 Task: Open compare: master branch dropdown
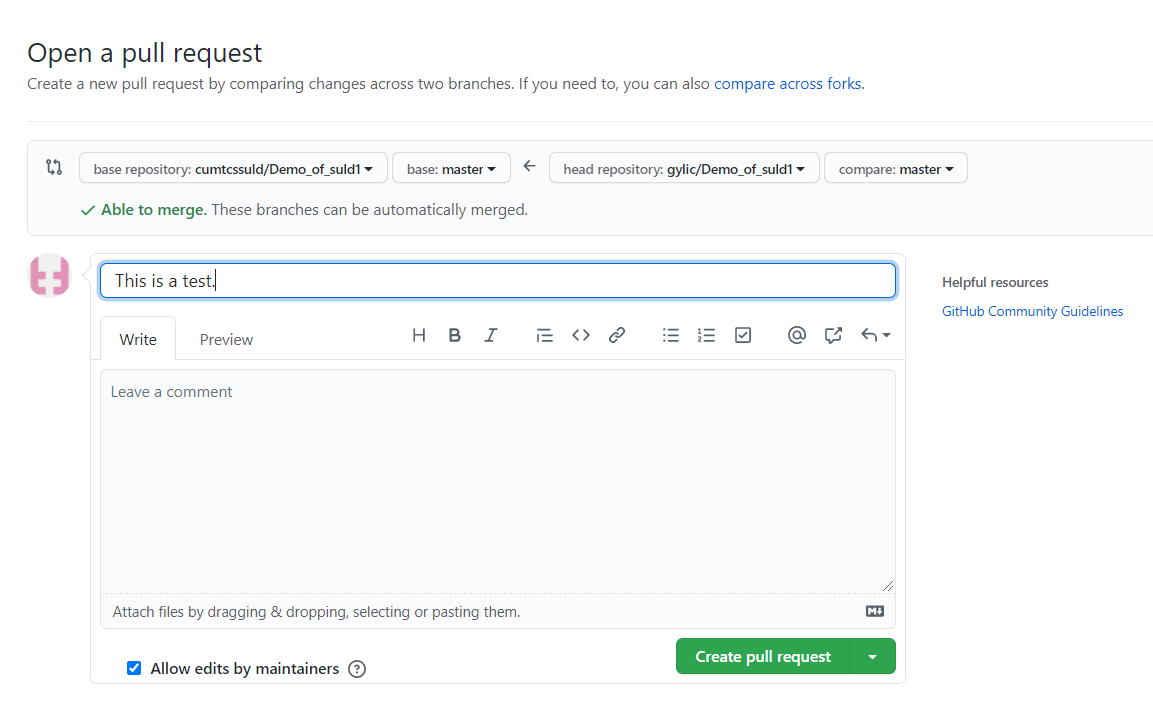[896, 168]
